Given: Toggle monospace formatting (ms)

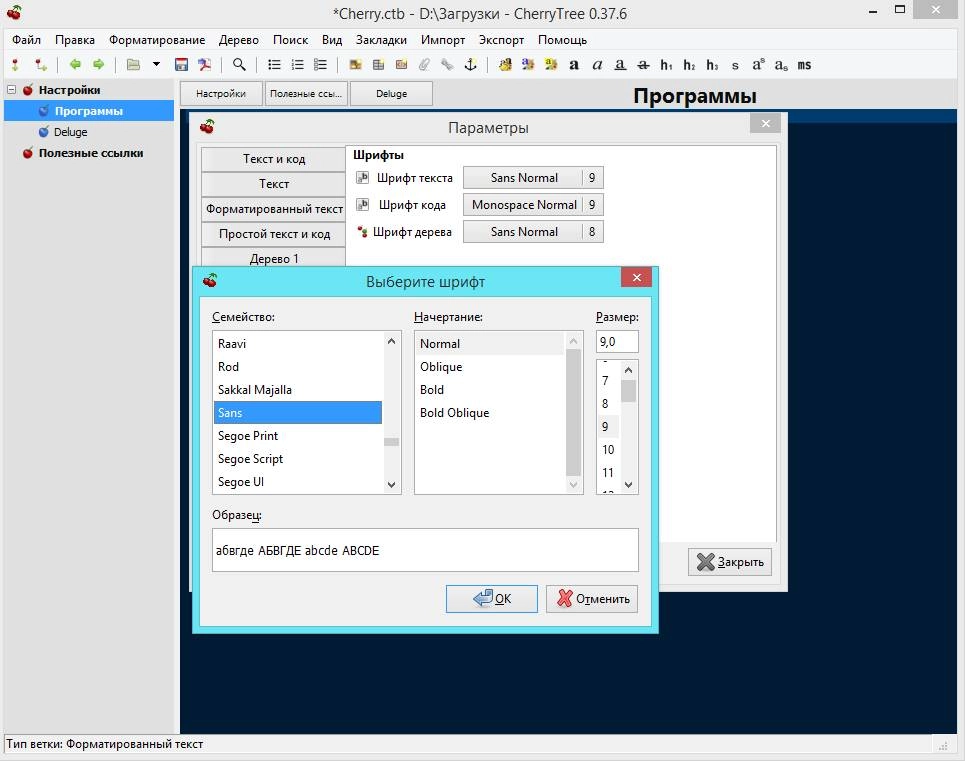Looking at the screenshot, I should pyautogui.click(x=804, y=65).
